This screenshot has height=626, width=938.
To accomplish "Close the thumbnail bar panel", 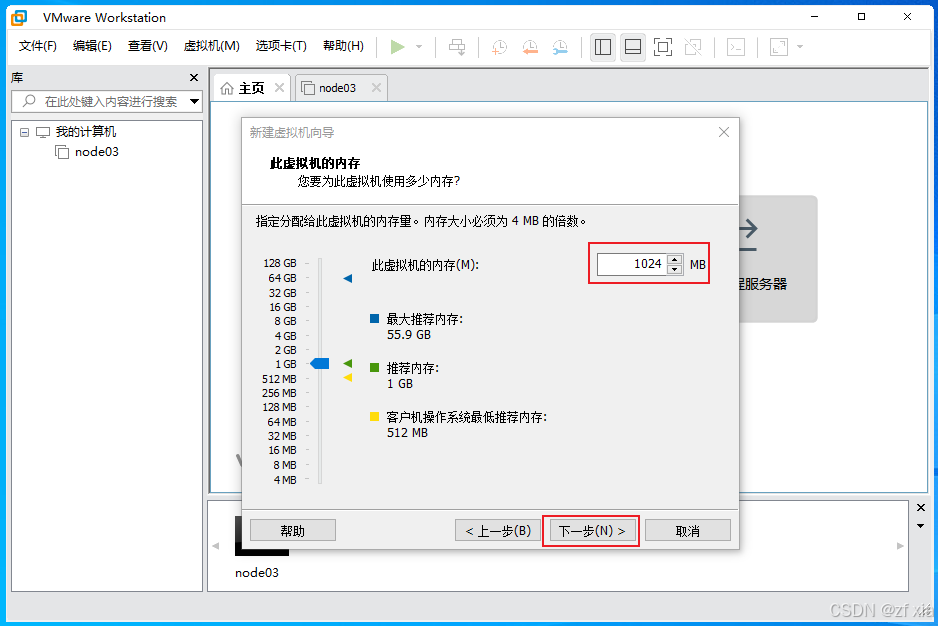I will (921, 508).
